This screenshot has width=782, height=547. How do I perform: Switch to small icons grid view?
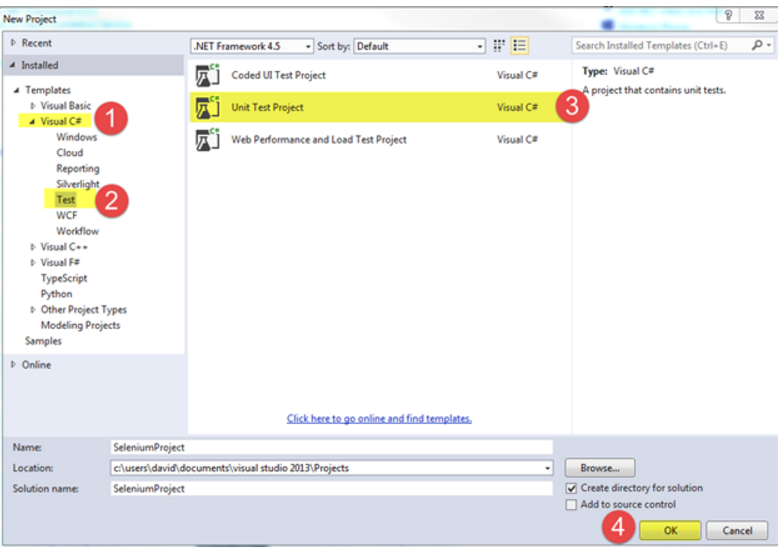499,46
